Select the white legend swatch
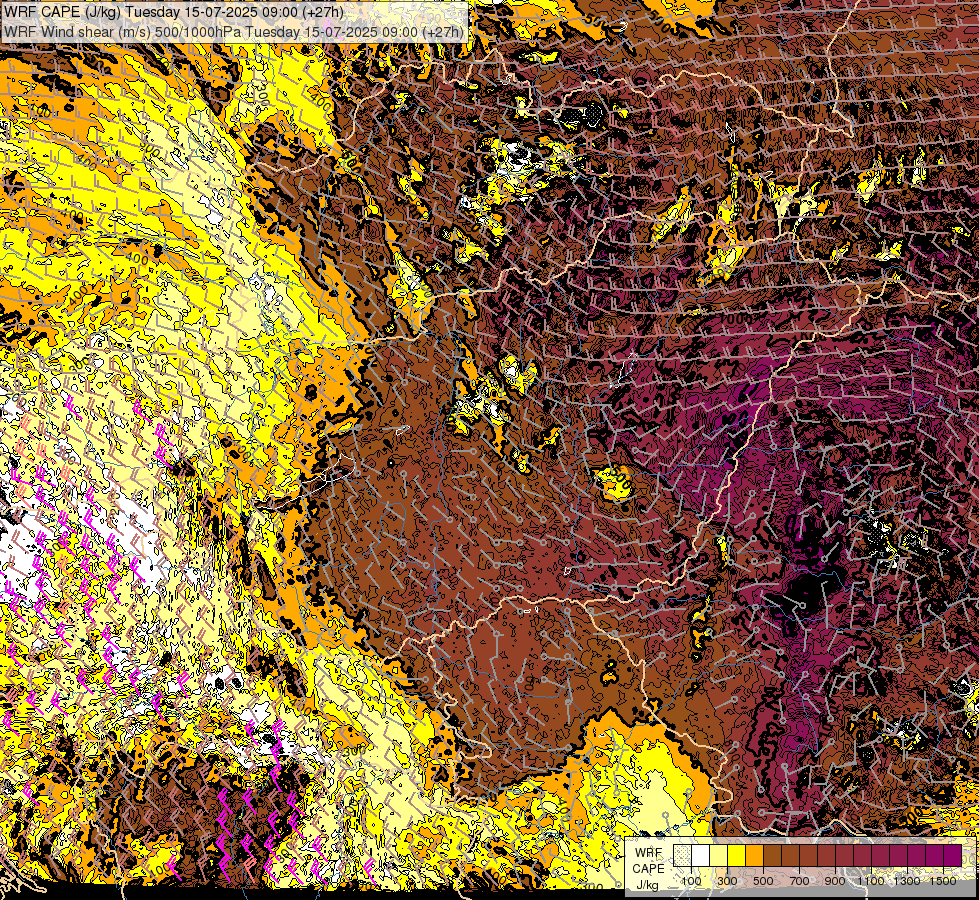This screenshot has width=979, height=900. (701, 855)
